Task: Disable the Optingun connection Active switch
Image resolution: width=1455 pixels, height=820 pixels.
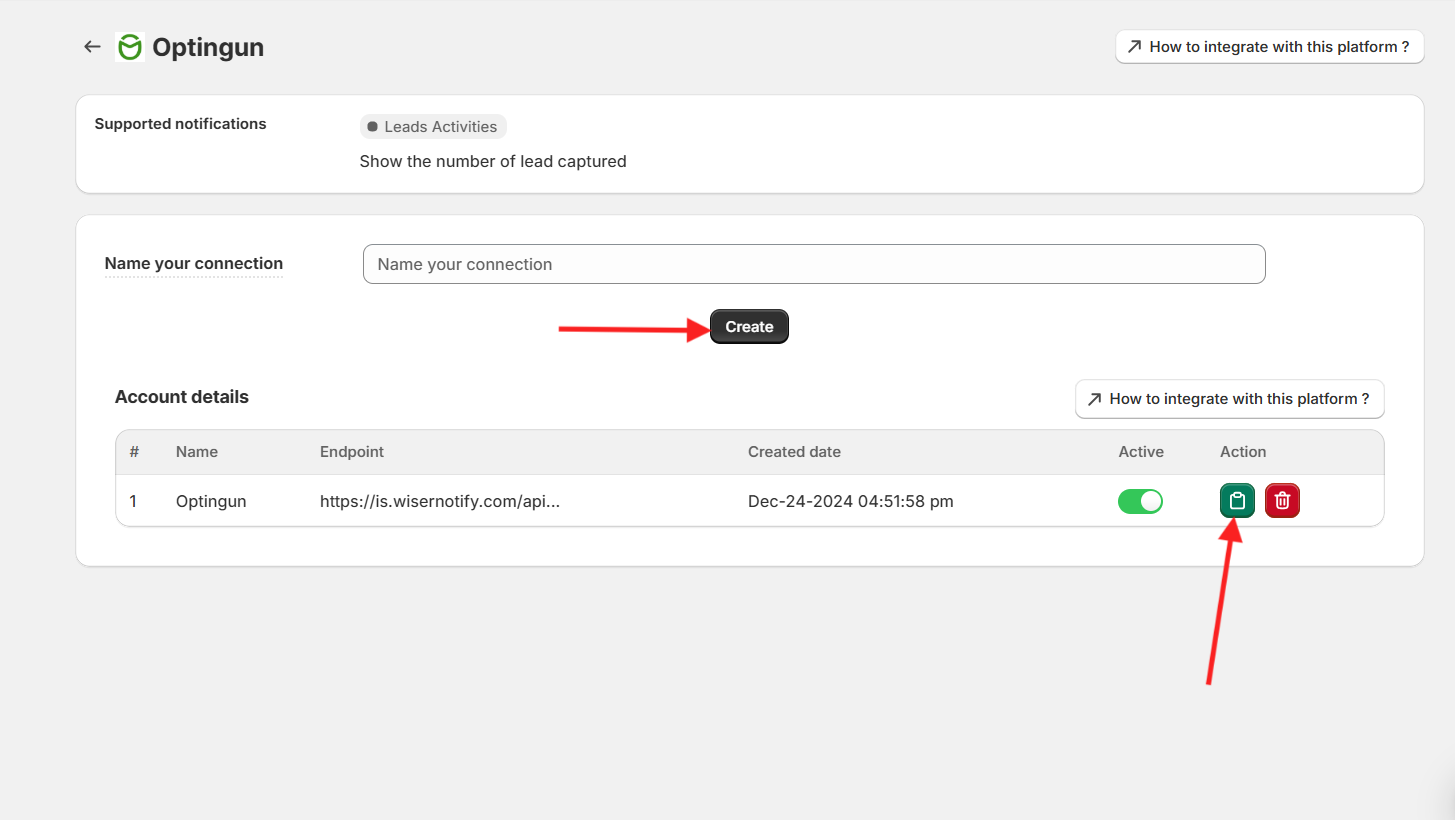Action: coord(1140,501)
